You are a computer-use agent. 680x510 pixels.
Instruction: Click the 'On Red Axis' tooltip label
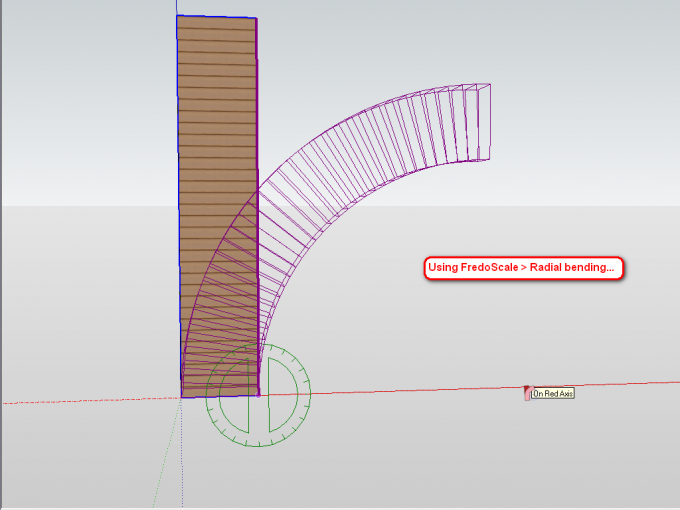tap(553, 393)
